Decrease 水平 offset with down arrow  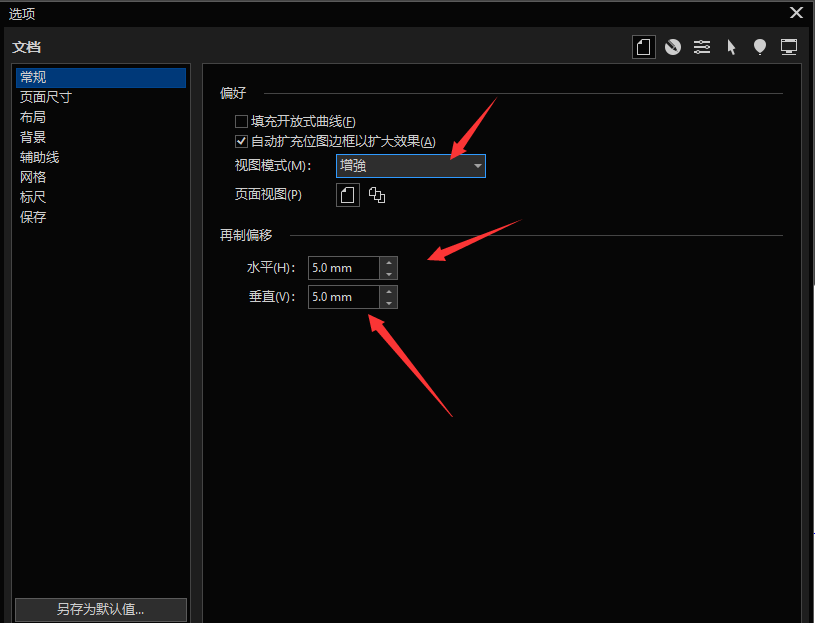coord(389,274)
